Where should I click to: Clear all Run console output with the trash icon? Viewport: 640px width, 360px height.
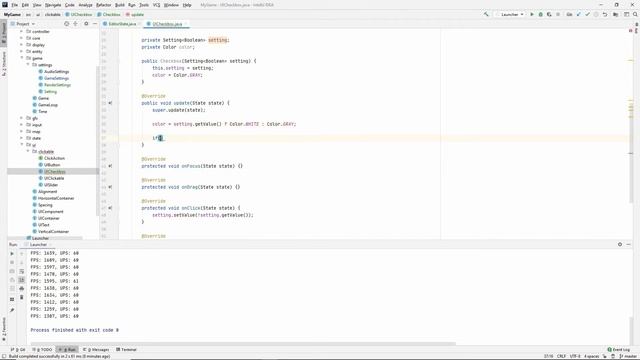point(22,297)
